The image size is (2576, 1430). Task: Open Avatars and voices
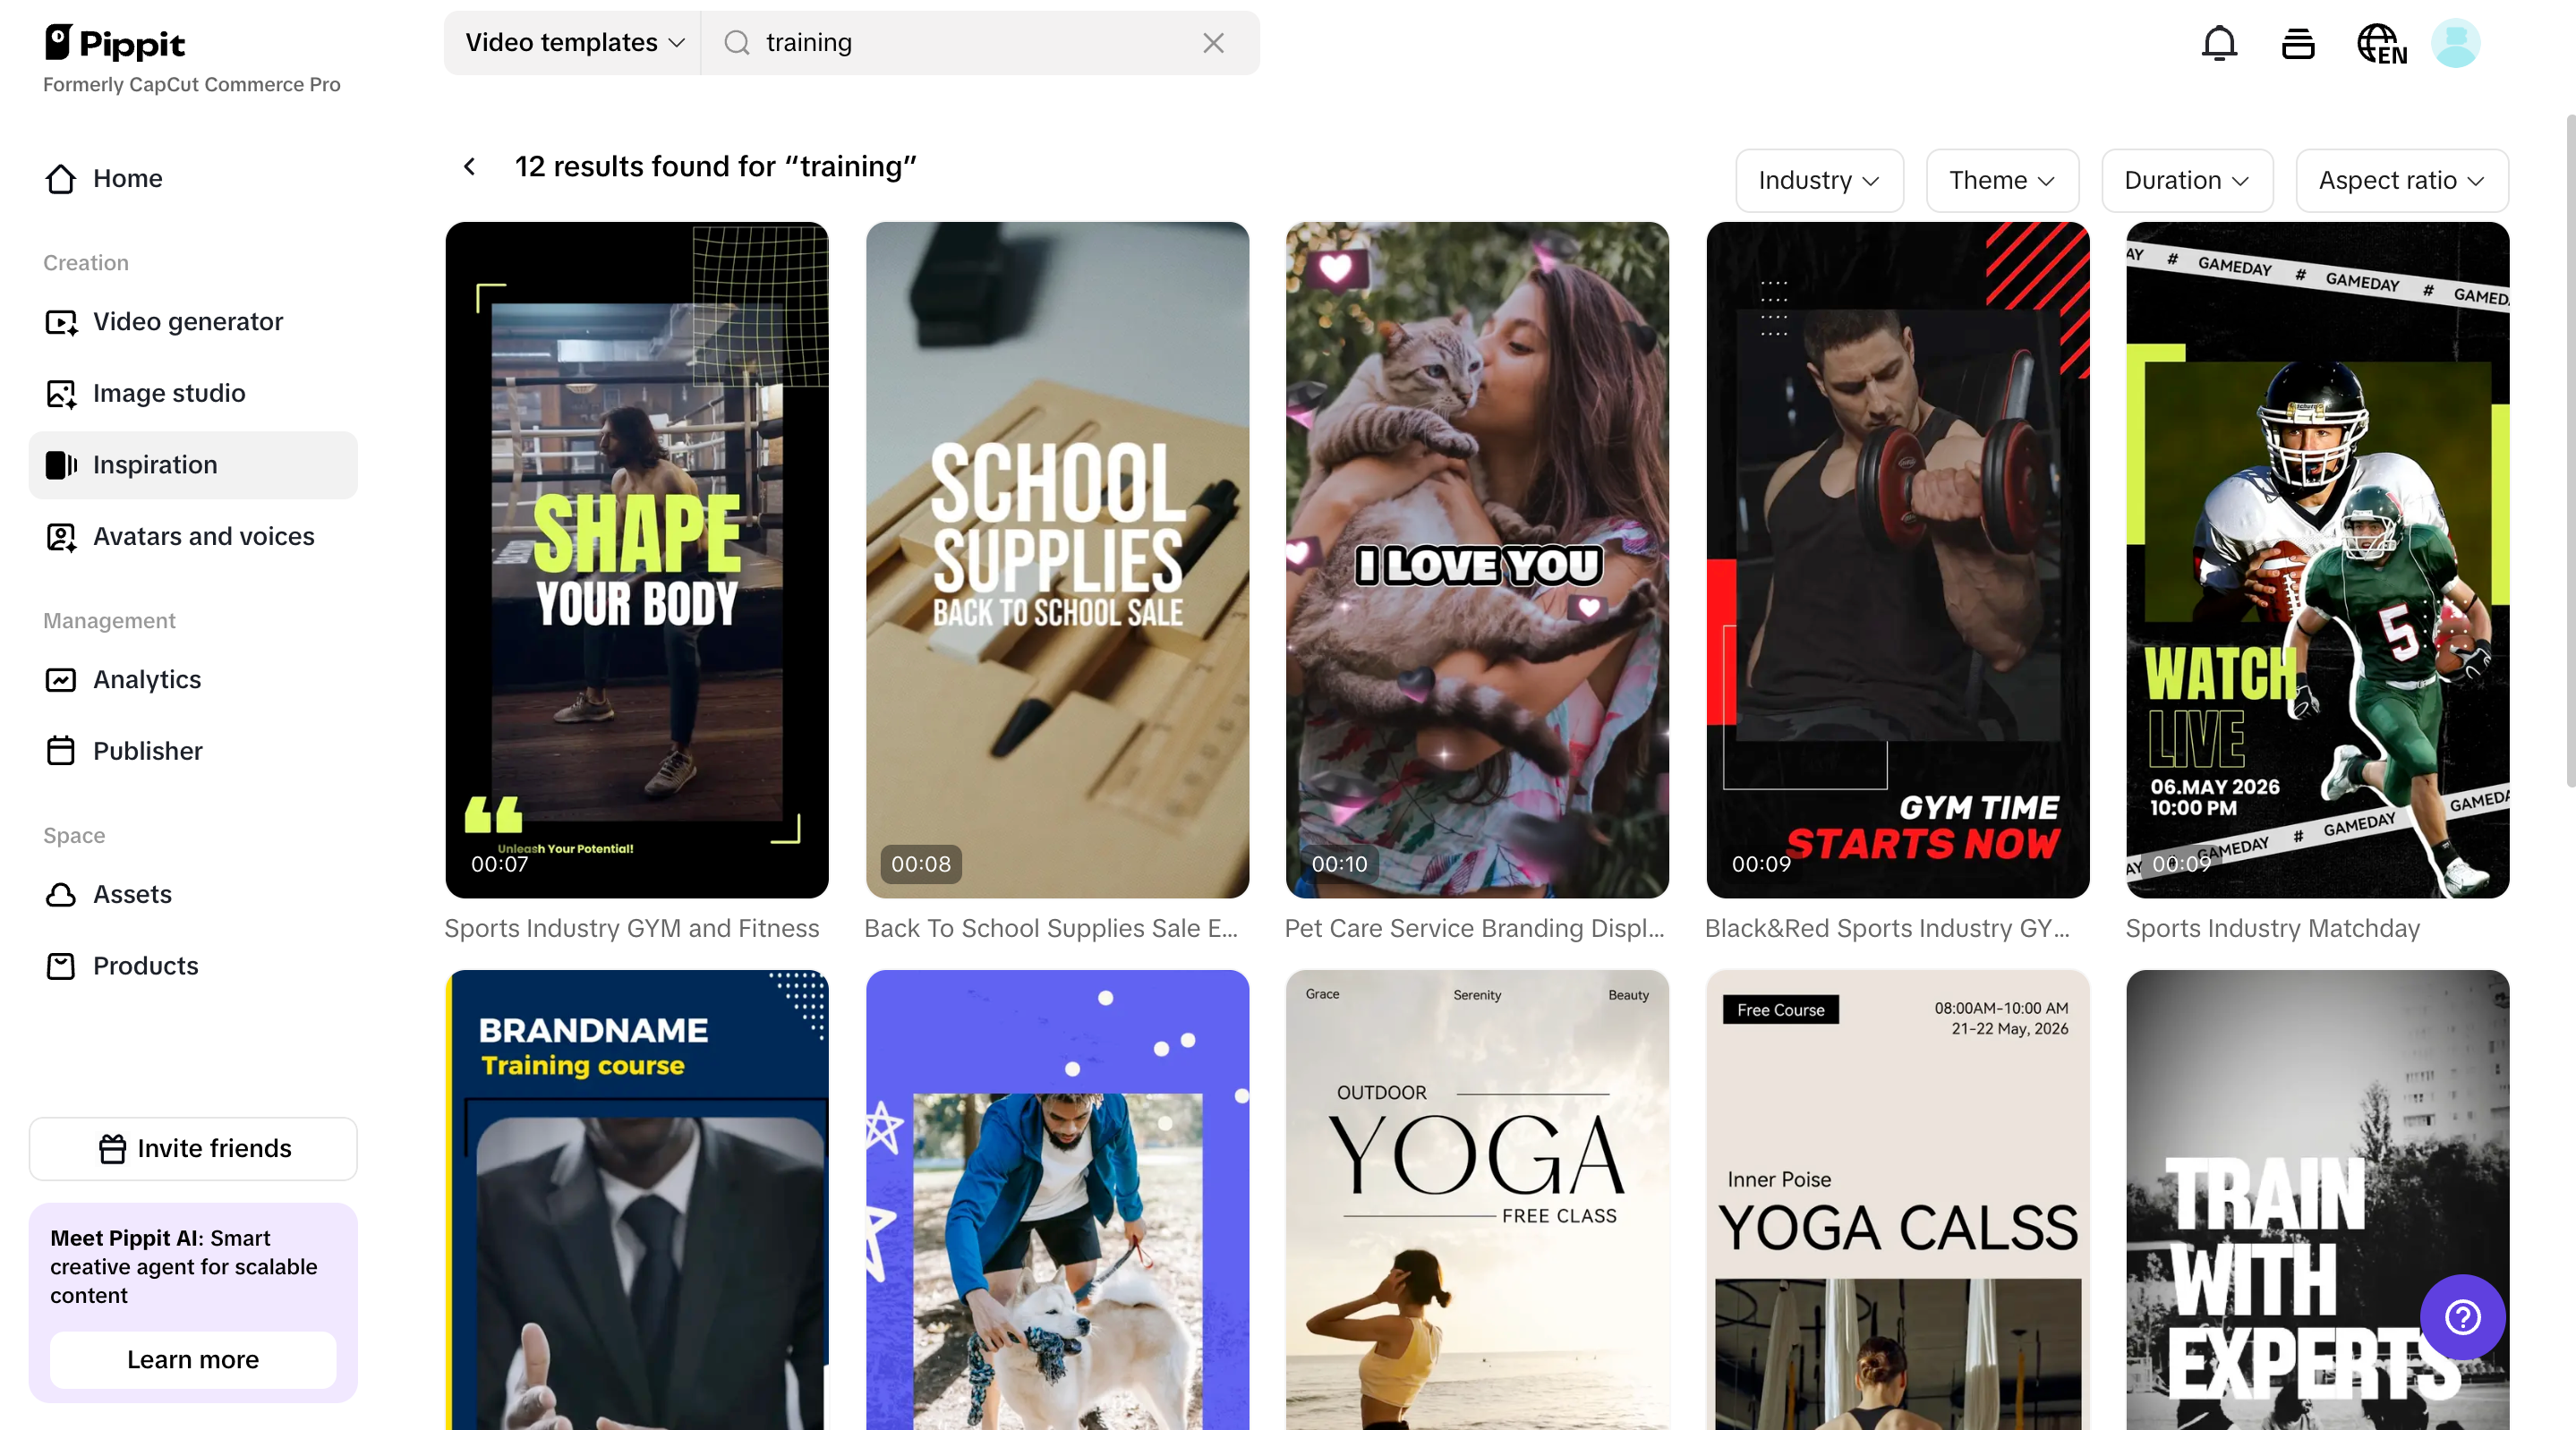click(203, 536)
